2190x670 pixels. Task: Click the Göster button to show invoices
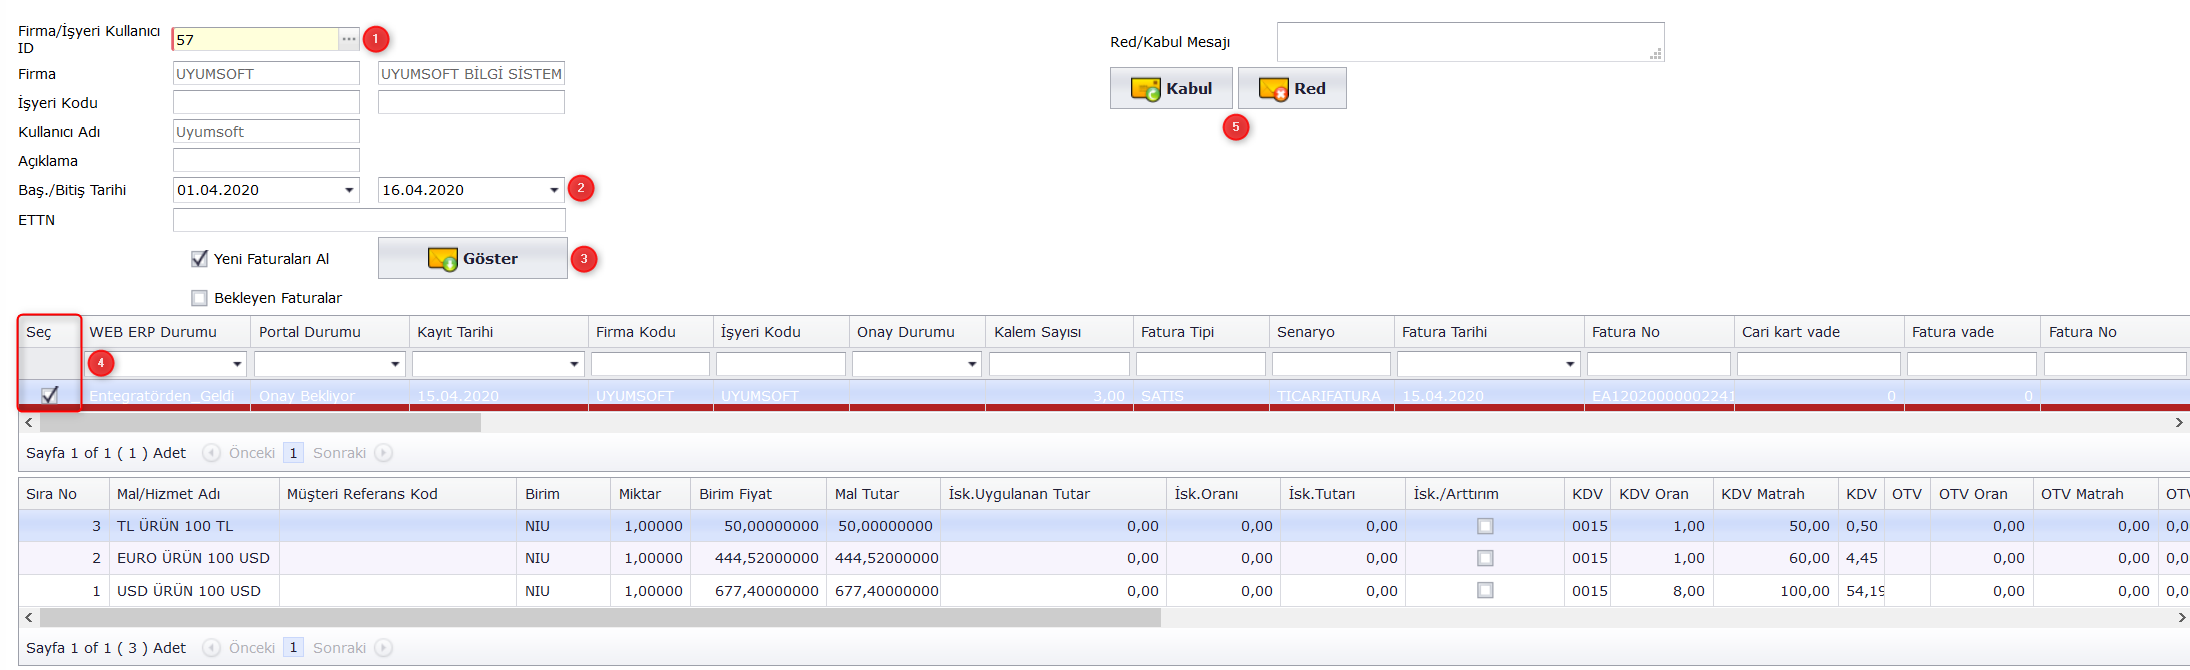(x=472, y=258)
